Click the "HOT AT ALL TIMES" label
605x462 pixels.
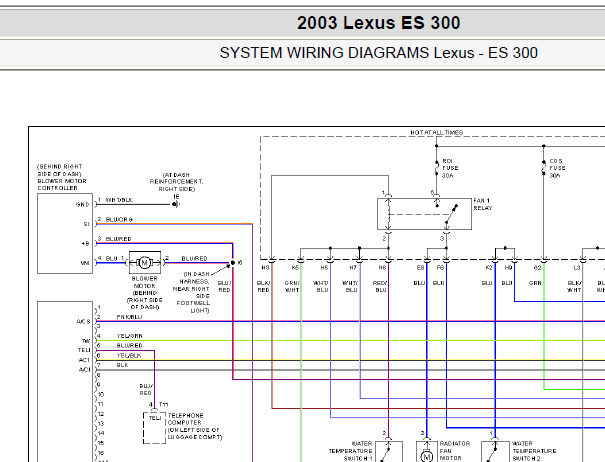point(436,132)
